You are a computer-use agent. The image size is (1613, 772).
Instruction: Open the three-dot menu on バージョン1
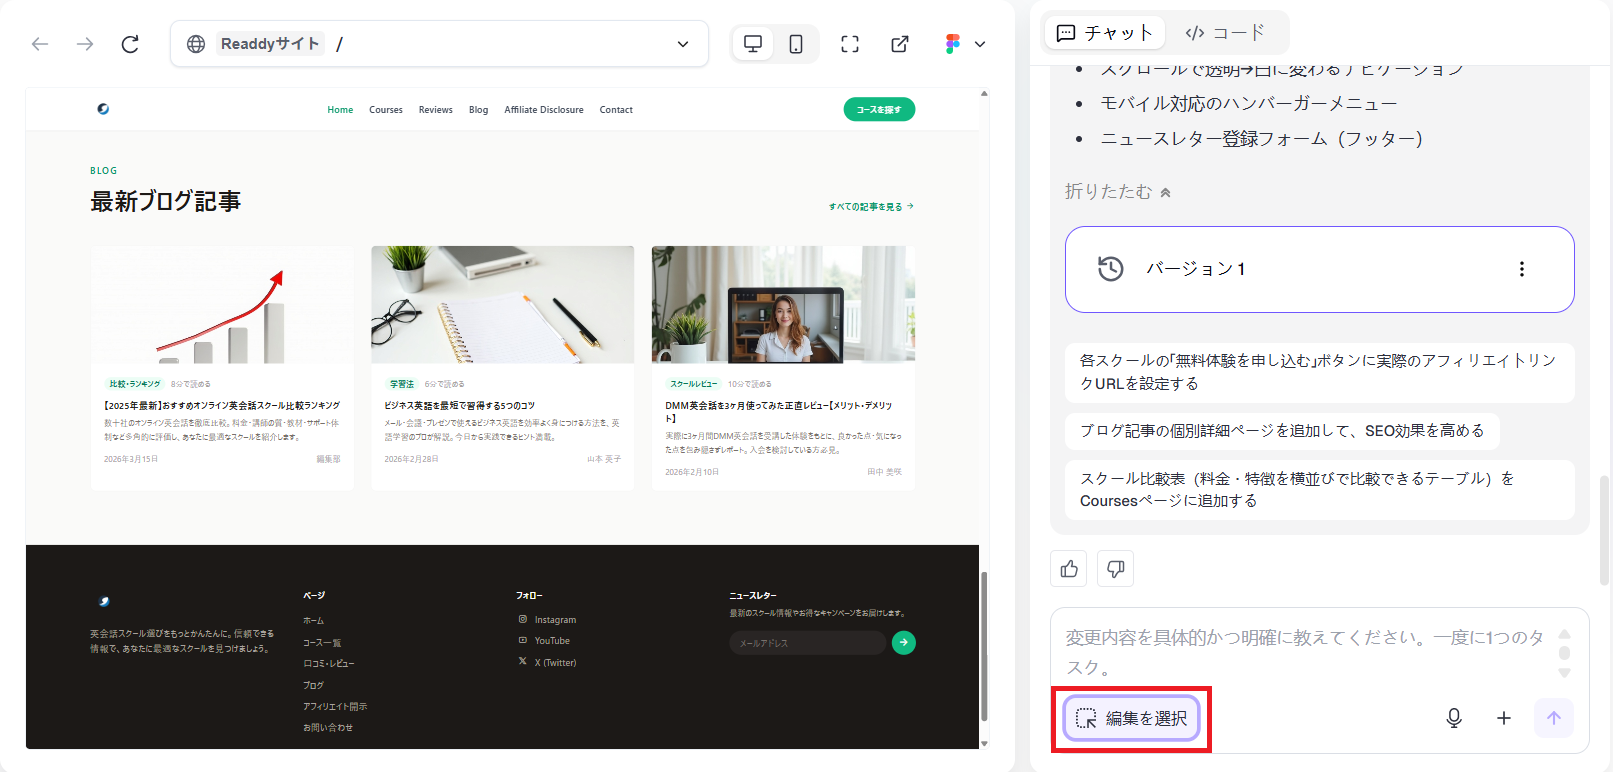(x=1522, y=269)
